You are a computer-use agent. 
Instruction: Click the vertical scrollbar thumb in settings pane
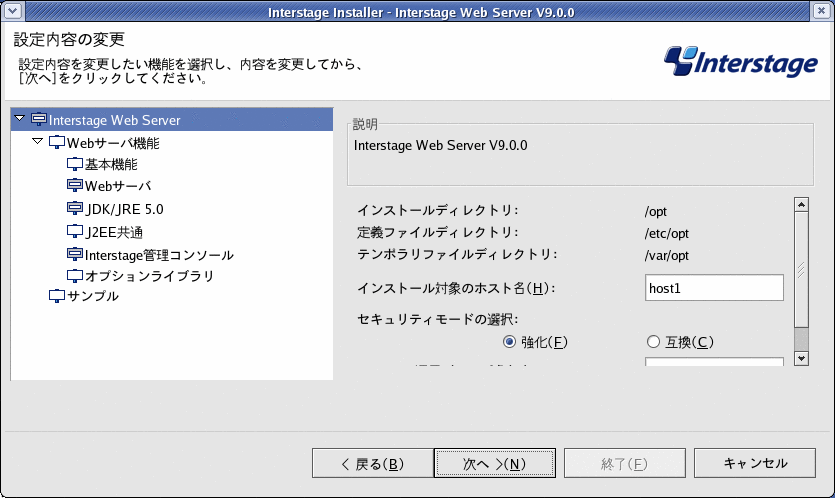(x=801, y=270)
